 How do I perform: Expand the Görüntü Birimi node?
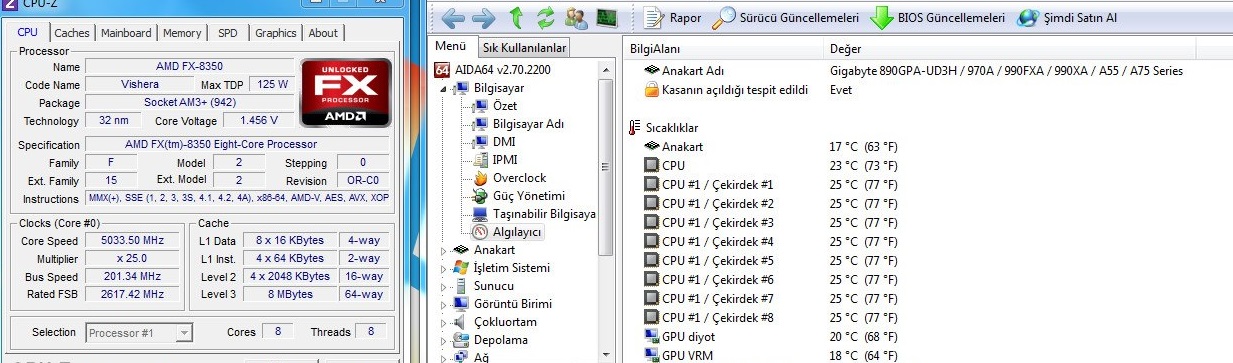point(445,304)
